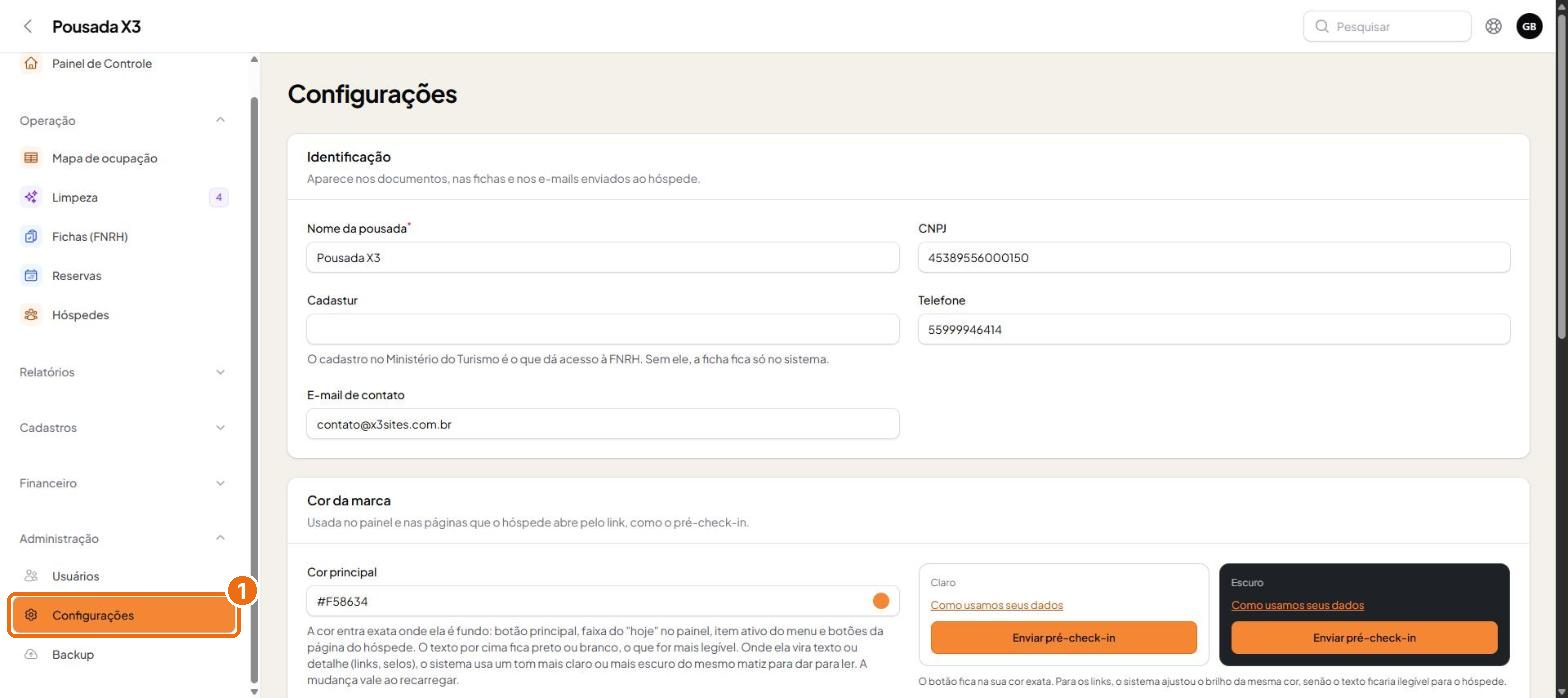The image size is (1568, 698).
Task: Click Enviar pré-check-in in Escuro preview
Action: click(1364, 638)
